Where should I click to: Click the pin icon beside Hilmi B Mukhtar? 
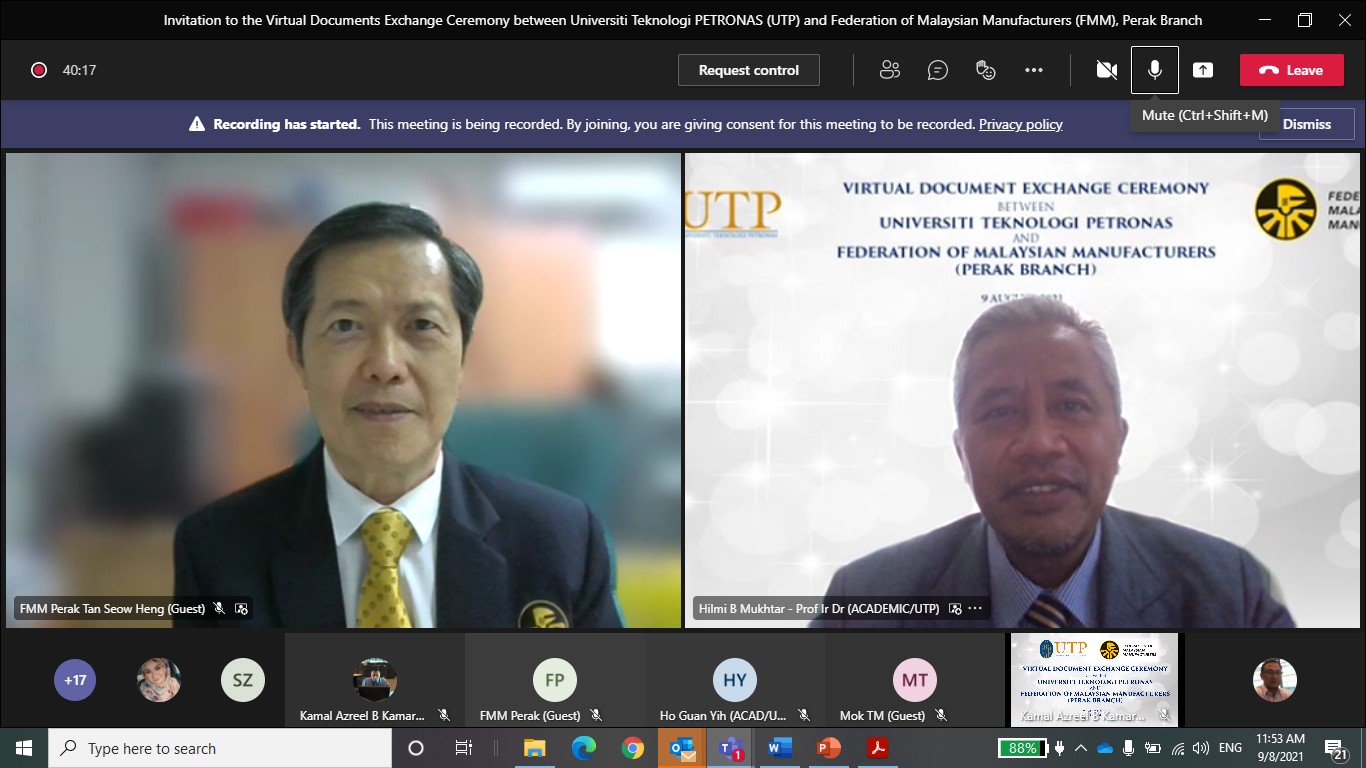point(955,608)
